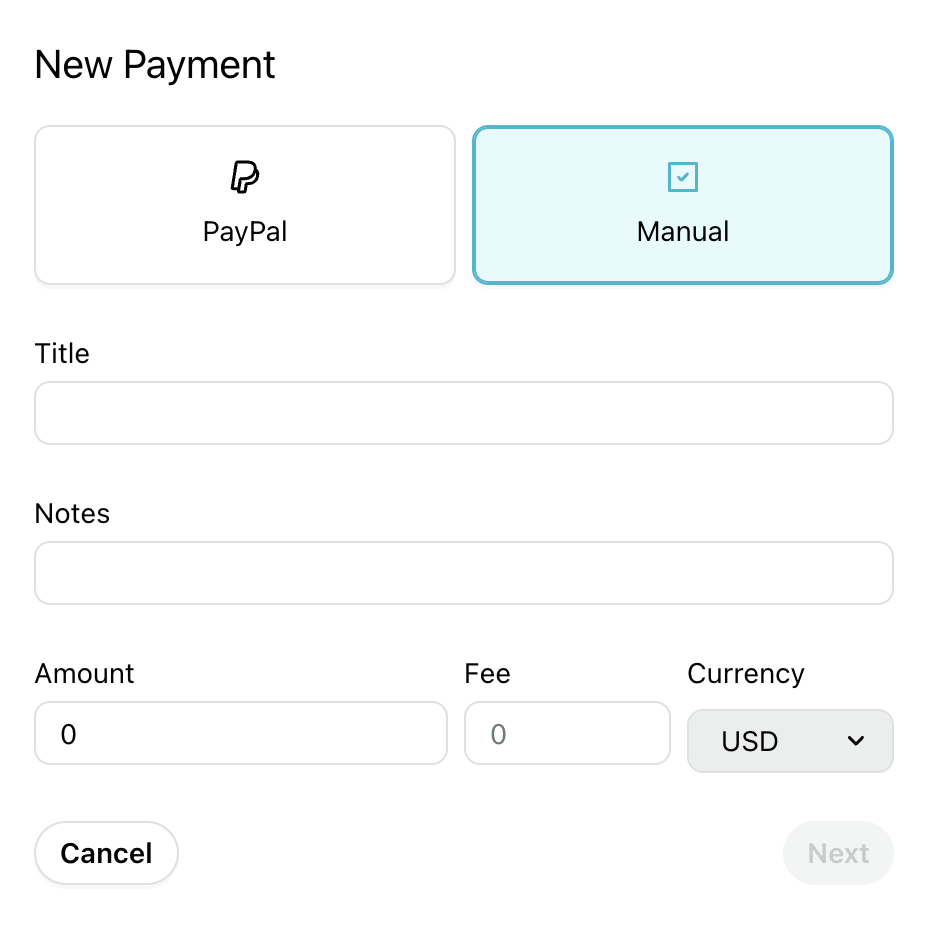This screenshot has width=934, height=926.
Task: Click the chevron arrow in Currency selector
Action: (x=856, y=741)
